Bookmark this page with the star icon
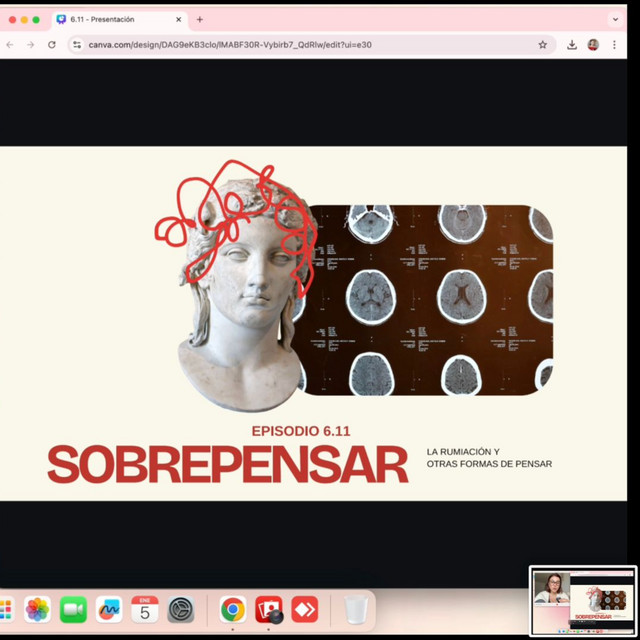 542,45
